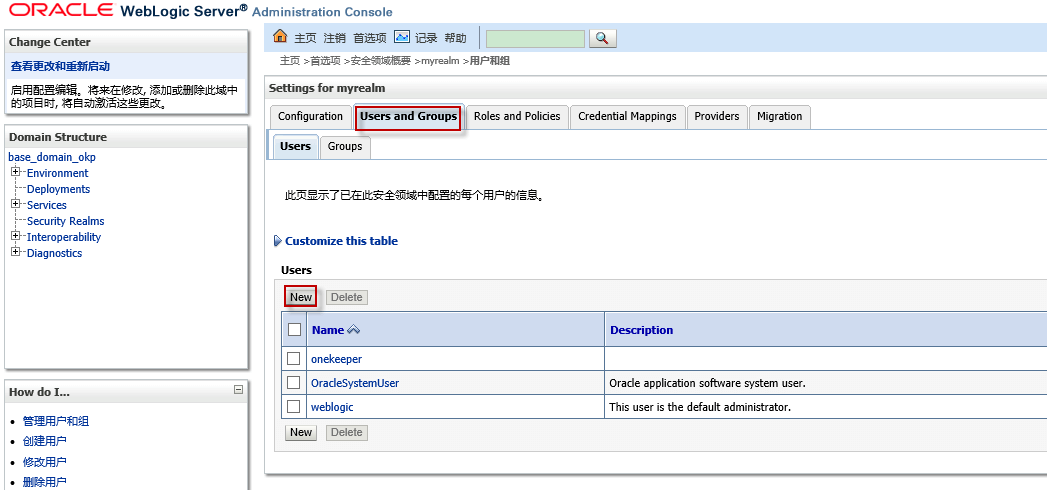Click Delete button below users table
1047x490 pixels.
click(347, 432)
